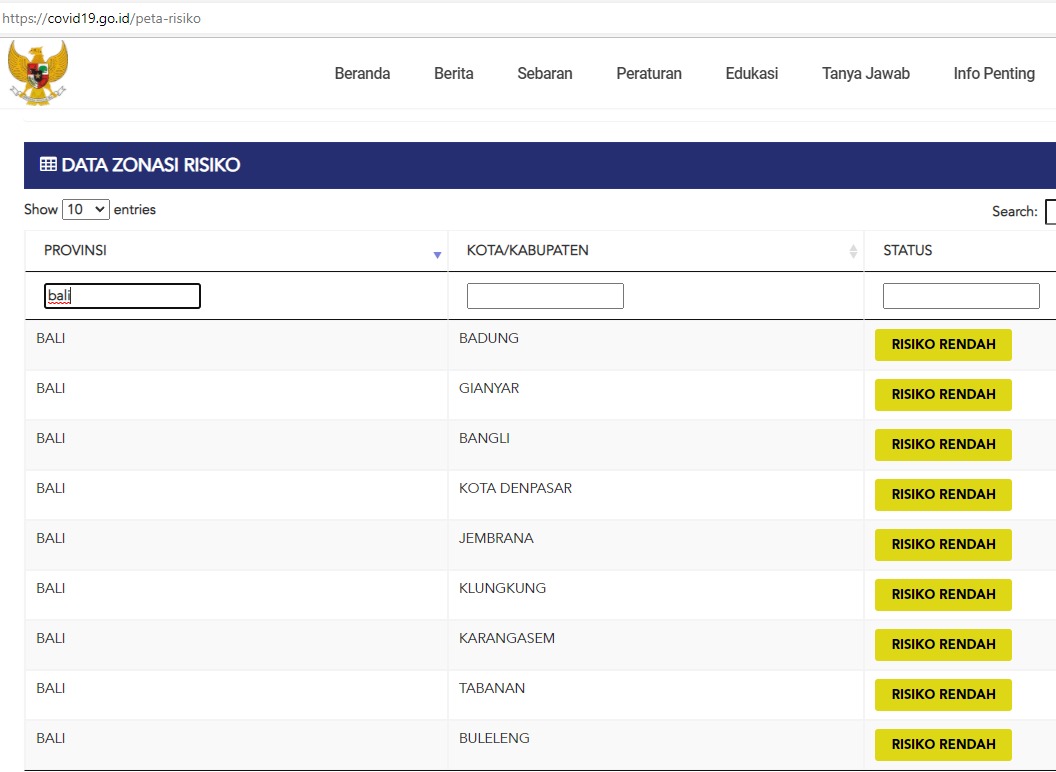1056x772 pixels.
Task: Click the Status column header
Action: (x=908, y=251)
